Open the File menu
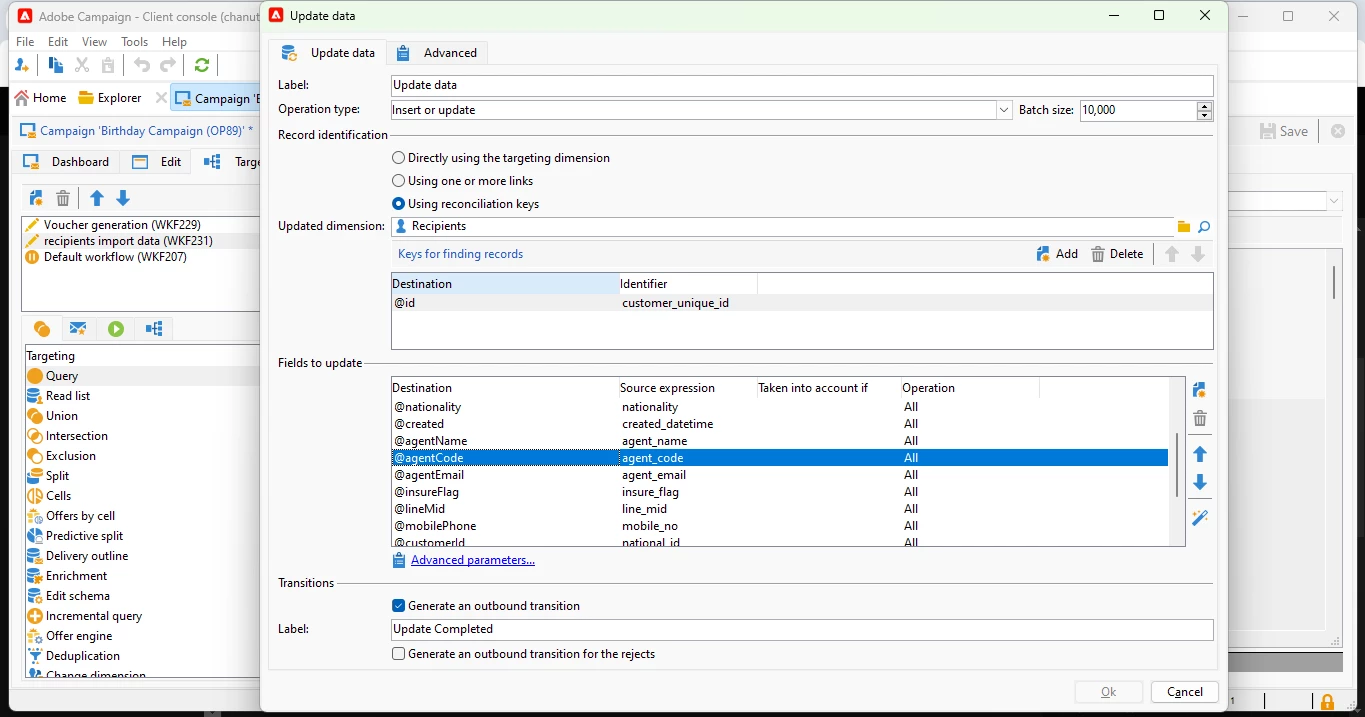The height and width of the screenshot is (717, 1365). click(25, 42)
